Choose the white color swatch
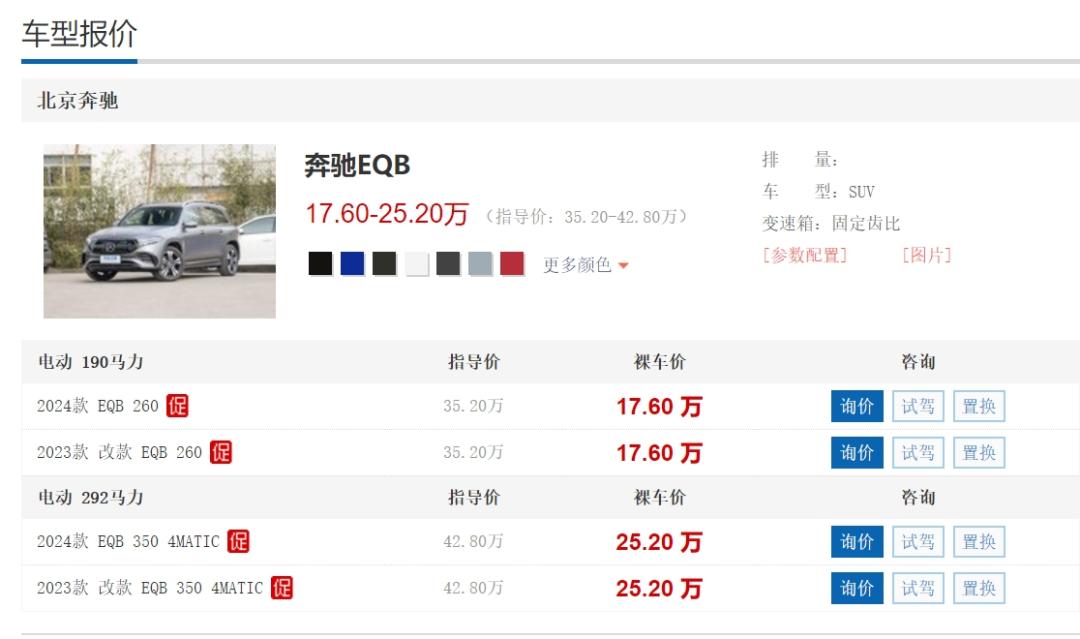Image resolution: width=1080 pixels, height=639 pixels. click(x=417, y=264)
